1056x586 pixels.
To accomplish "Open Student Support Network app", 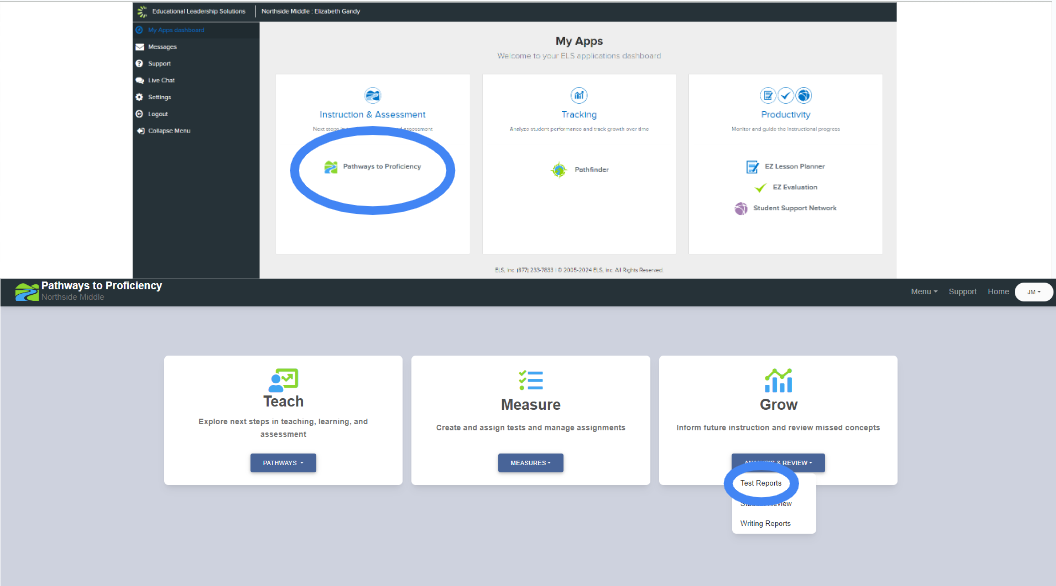I will pyautogui.click(x=795, y=208).
